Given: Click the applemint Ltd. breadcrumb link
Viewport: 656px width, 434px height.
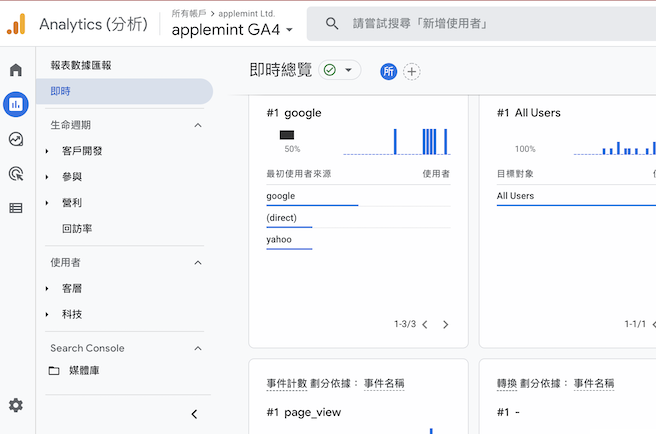Looking at the screenshot, I should pyautogui.click(x=246, y=13).
